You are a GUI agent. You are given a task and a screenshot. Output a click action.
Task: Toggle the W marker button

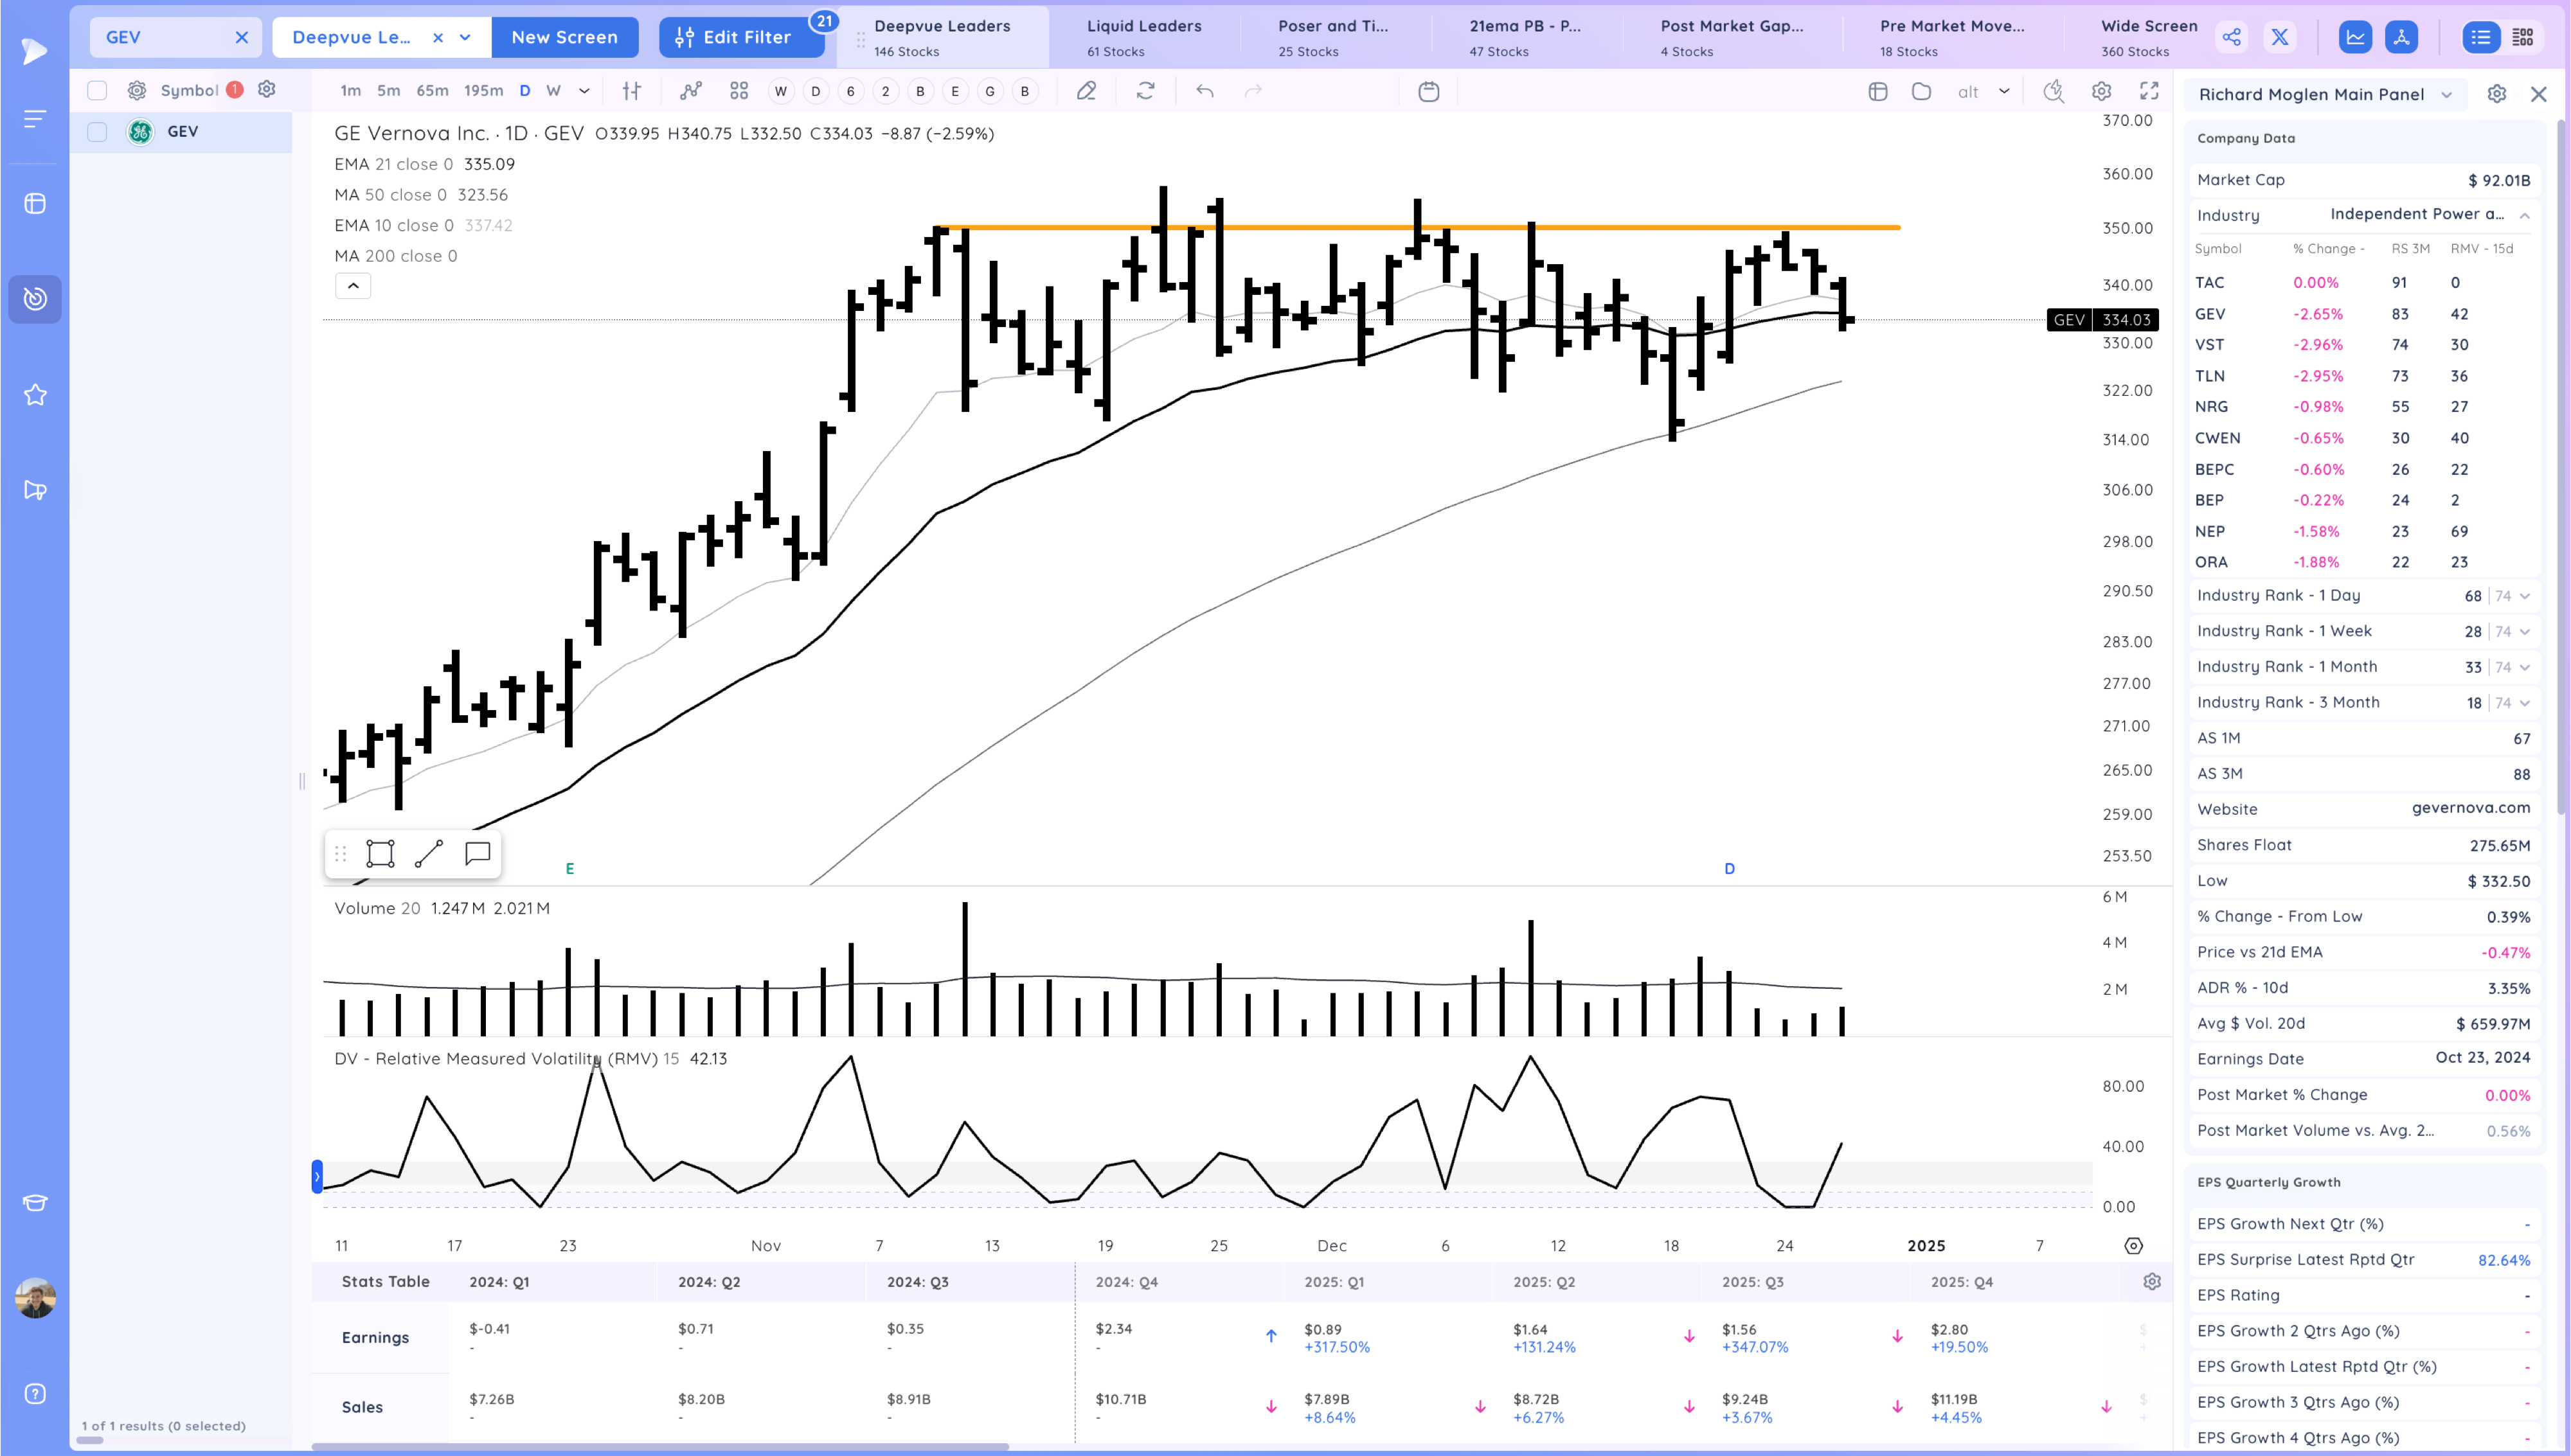(780, 91)
